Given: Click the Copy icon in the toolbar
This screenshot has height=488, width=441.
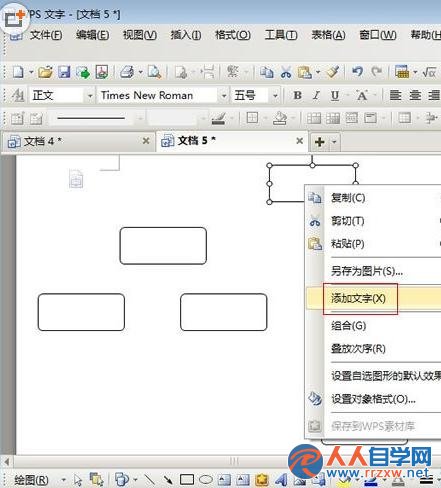Looking at the screenshot, I should [x=267, y=72].
